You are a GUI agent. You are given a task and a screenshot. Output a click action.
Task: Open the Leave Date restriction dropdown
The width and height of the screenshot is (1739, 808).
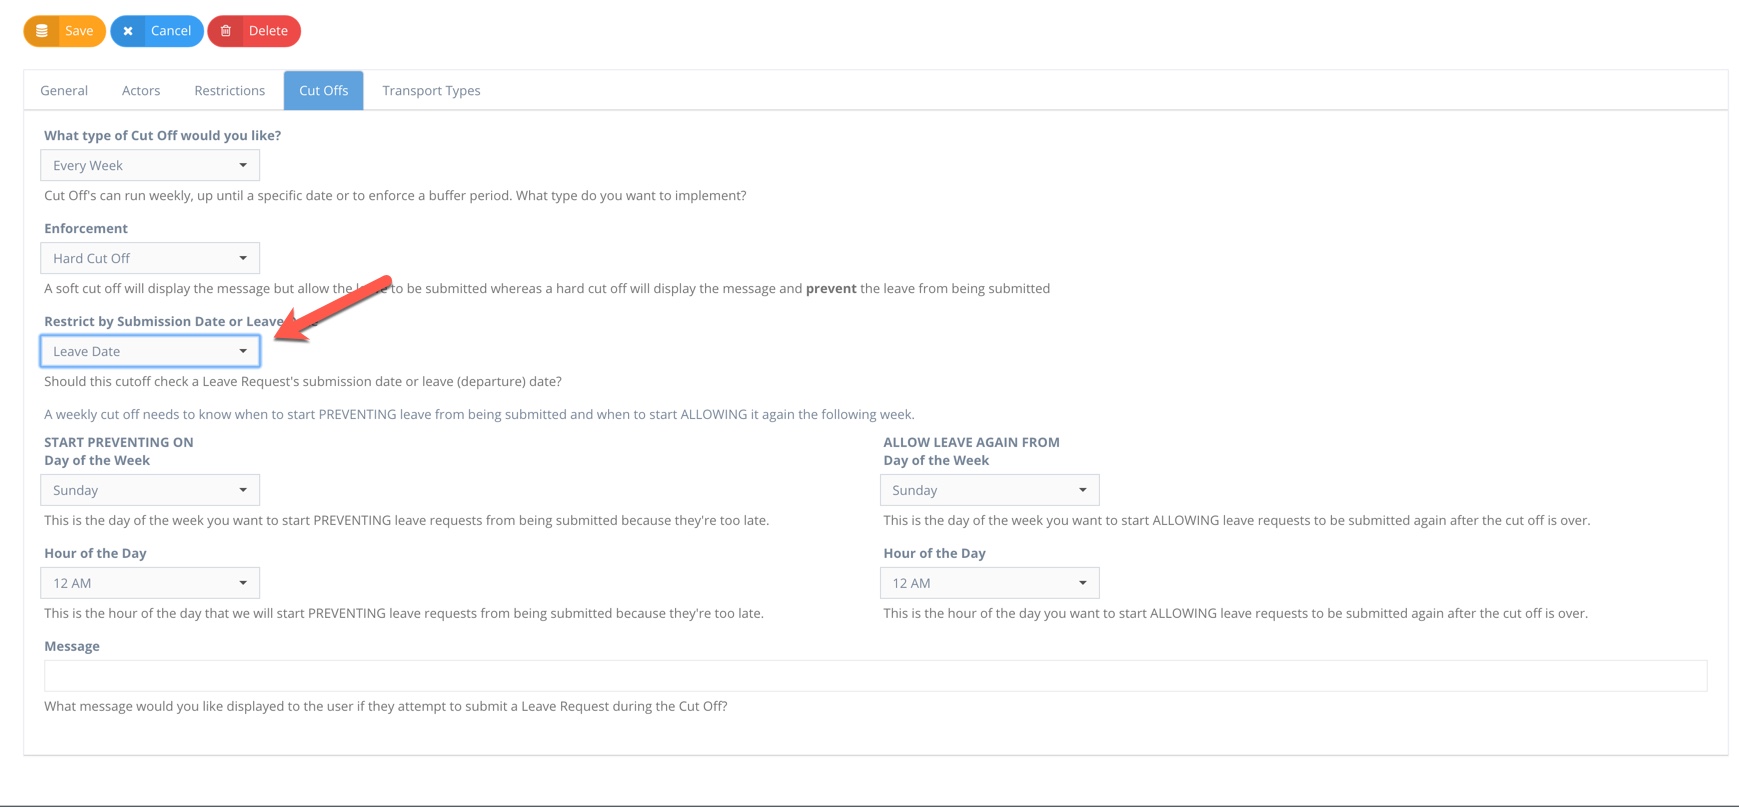150,351
